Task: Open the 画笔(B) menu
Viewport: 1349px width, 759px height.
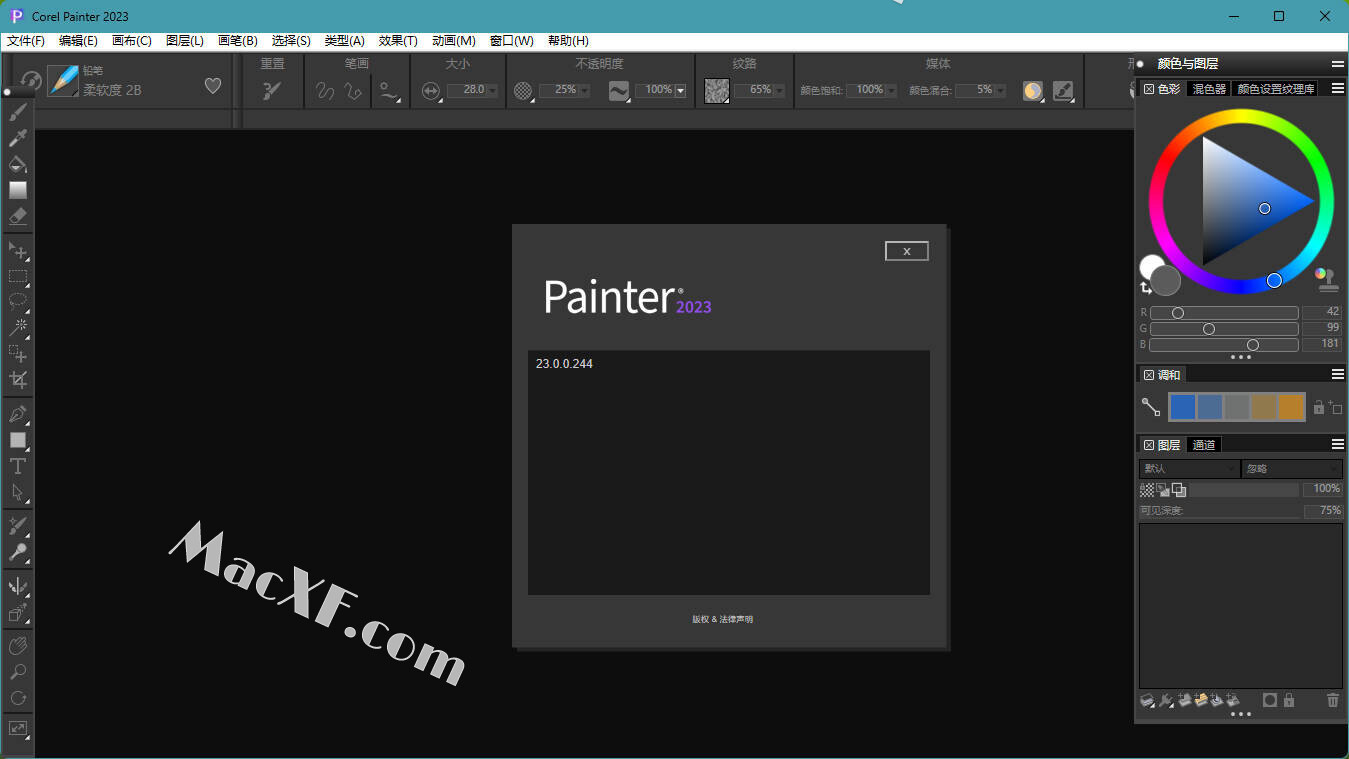Action: click(238, 41)
